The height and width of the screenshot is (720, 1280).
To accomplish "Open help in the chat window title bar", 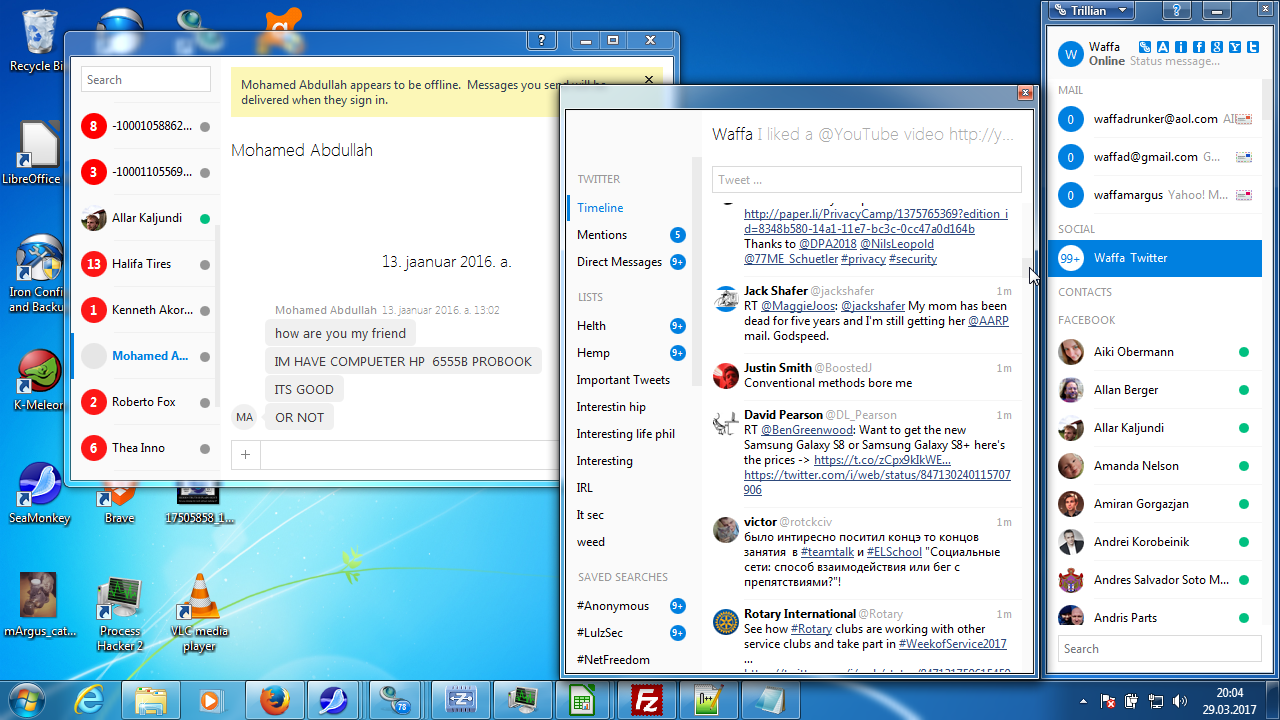I will [x=541, y=40].
